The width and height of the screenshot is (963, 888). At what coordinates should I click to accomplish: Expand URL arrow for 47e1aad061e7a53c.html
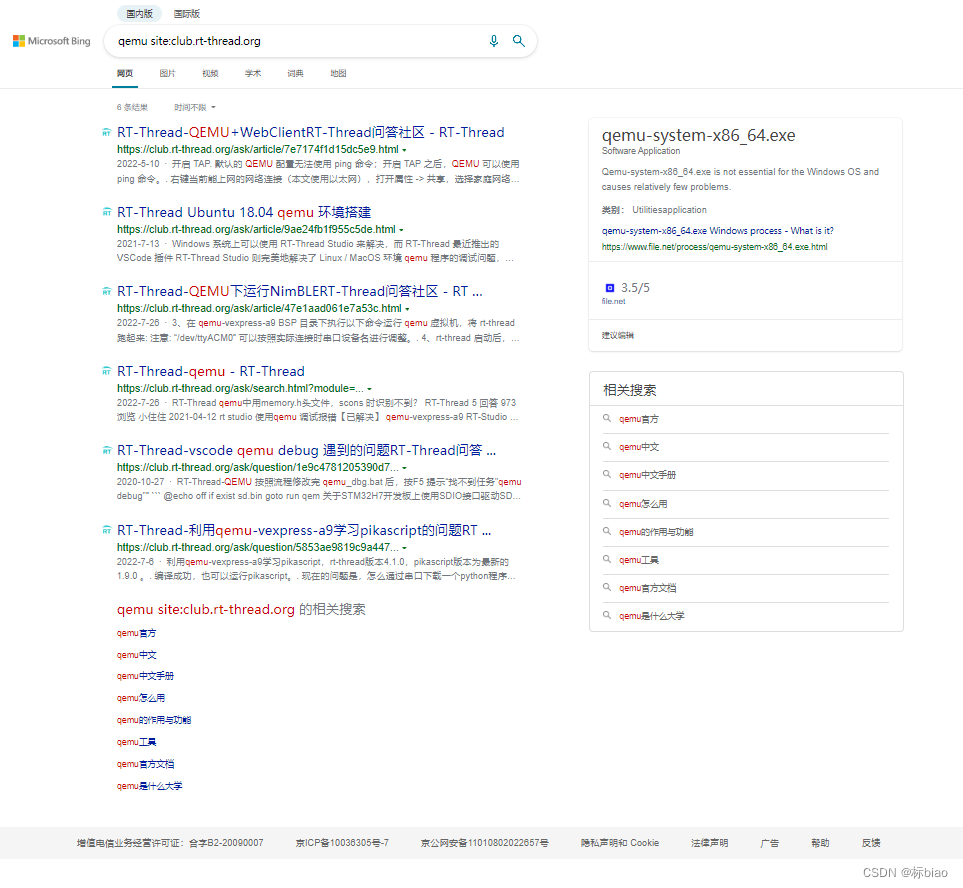pos(407,309)
